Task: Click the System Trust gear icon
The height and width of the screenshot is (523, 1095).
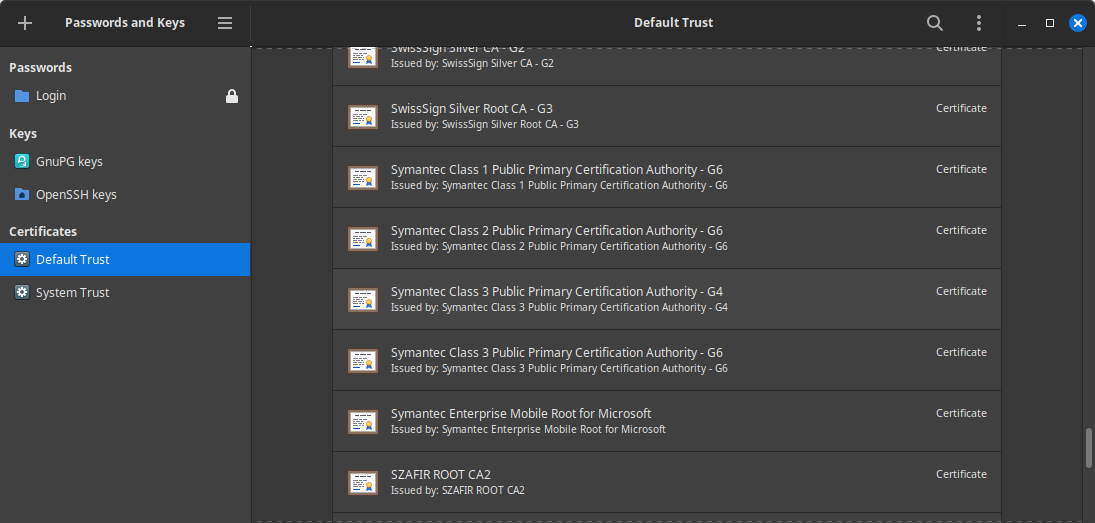Action: tap(22, 292)
